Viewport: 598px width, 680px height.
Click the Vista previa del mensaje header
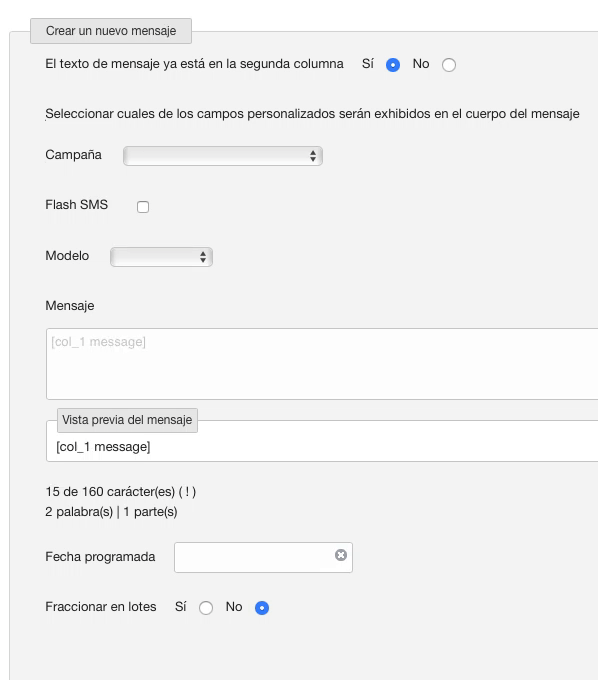point(127,420)
